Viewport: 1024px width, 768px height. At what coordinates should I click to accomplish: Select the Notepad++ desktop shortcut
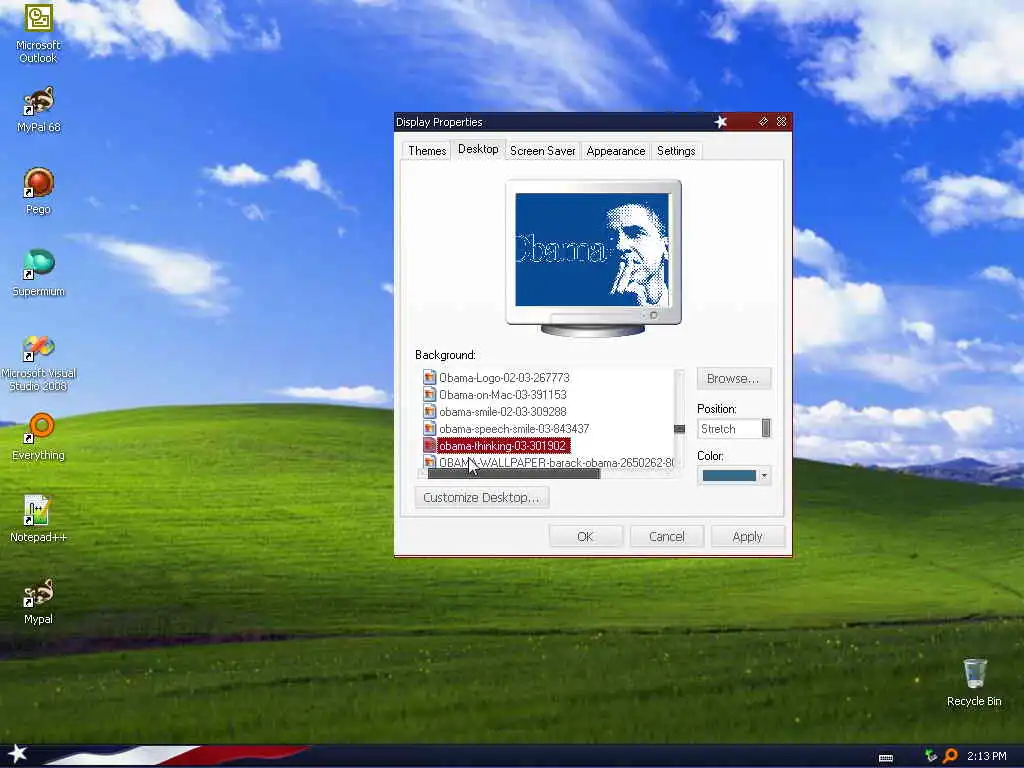coord(38,519)
